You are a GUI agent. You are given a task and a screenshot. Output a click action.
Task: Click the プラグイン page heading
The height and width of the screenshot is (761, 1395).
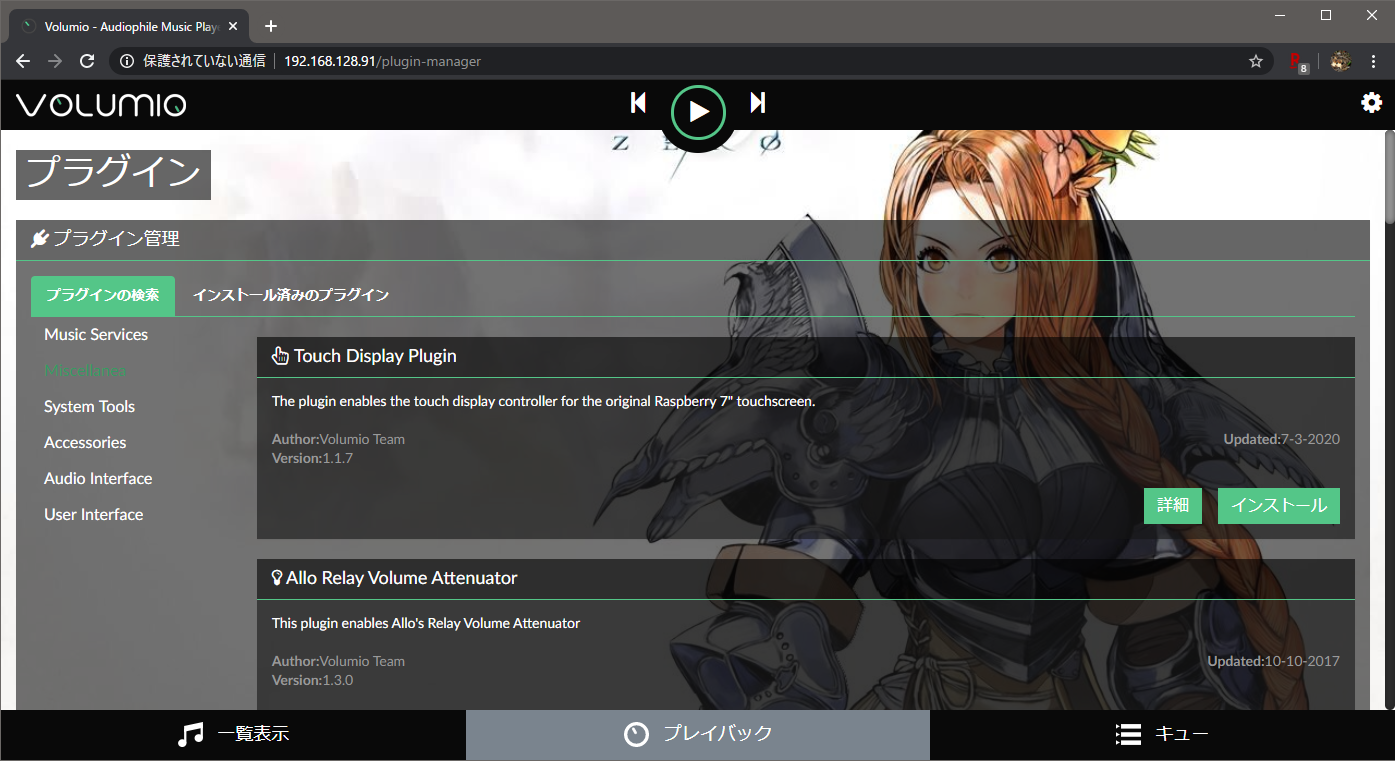tap(113, 175)
